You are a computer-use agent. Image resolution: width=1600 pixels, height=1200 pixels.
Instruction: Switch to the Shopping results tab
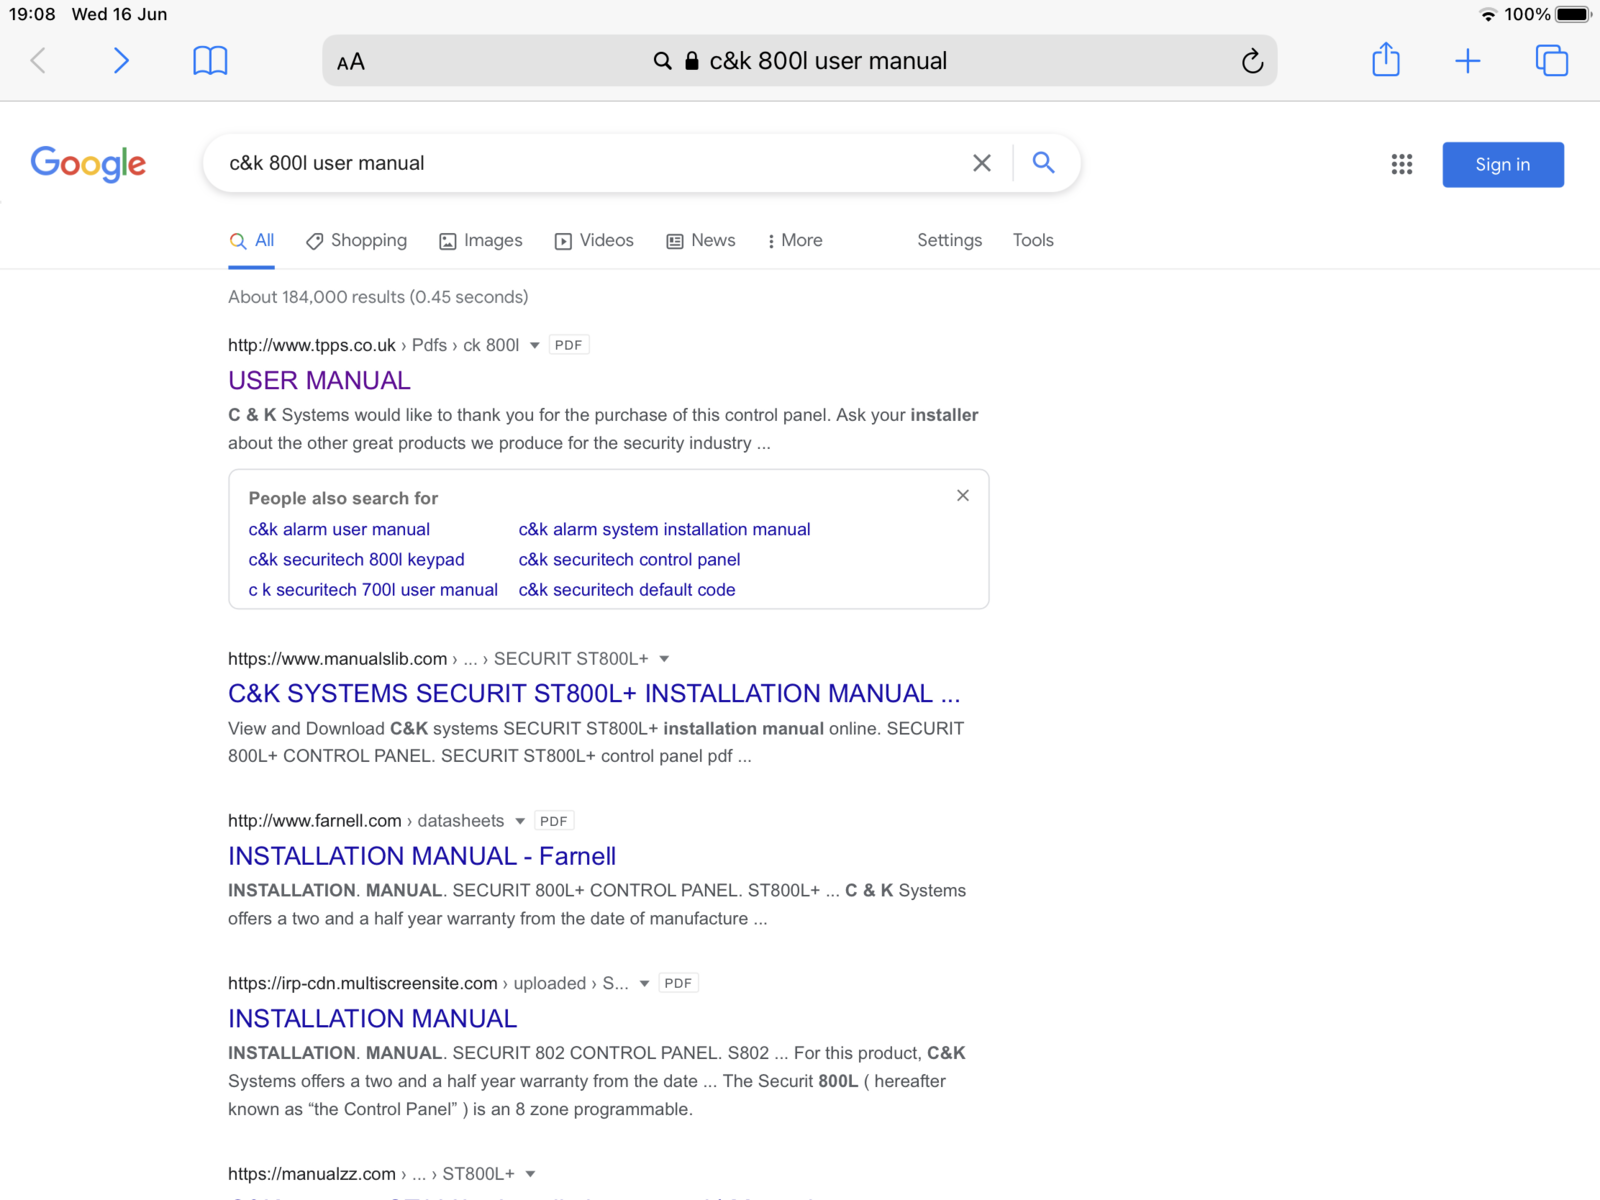(357, 241)
